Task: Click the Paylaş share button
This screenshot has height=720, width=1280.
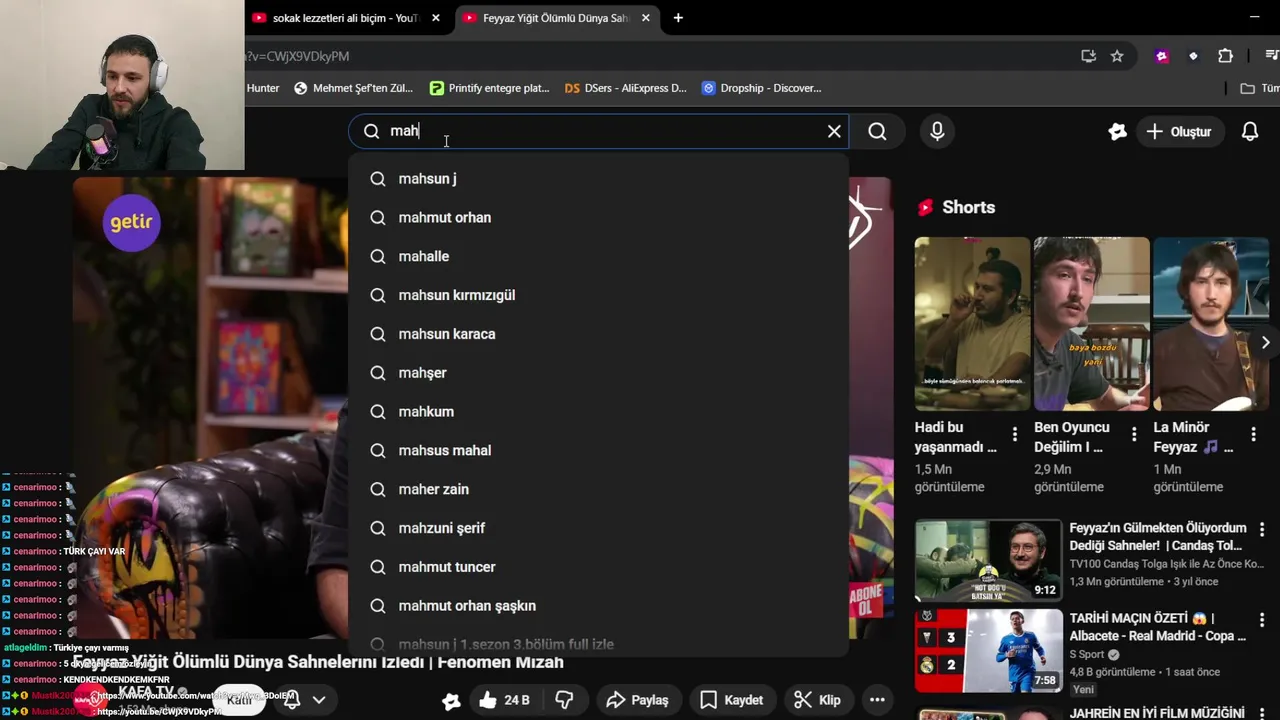Action: pos(637,700)
